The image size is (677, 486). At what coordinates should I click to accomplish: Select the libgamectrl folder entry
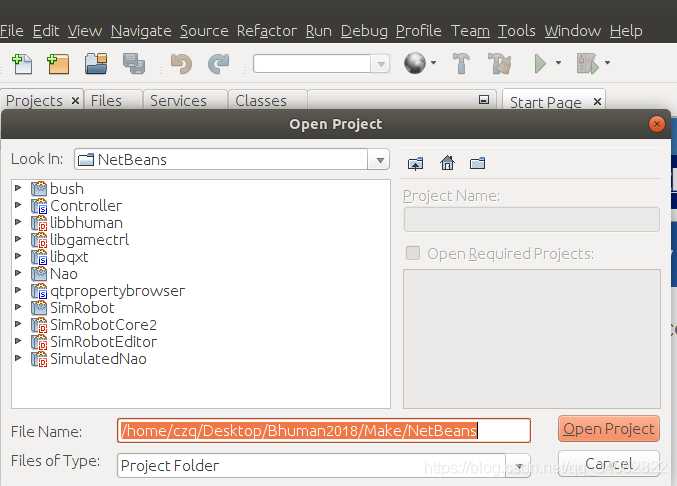click(89, 240)
